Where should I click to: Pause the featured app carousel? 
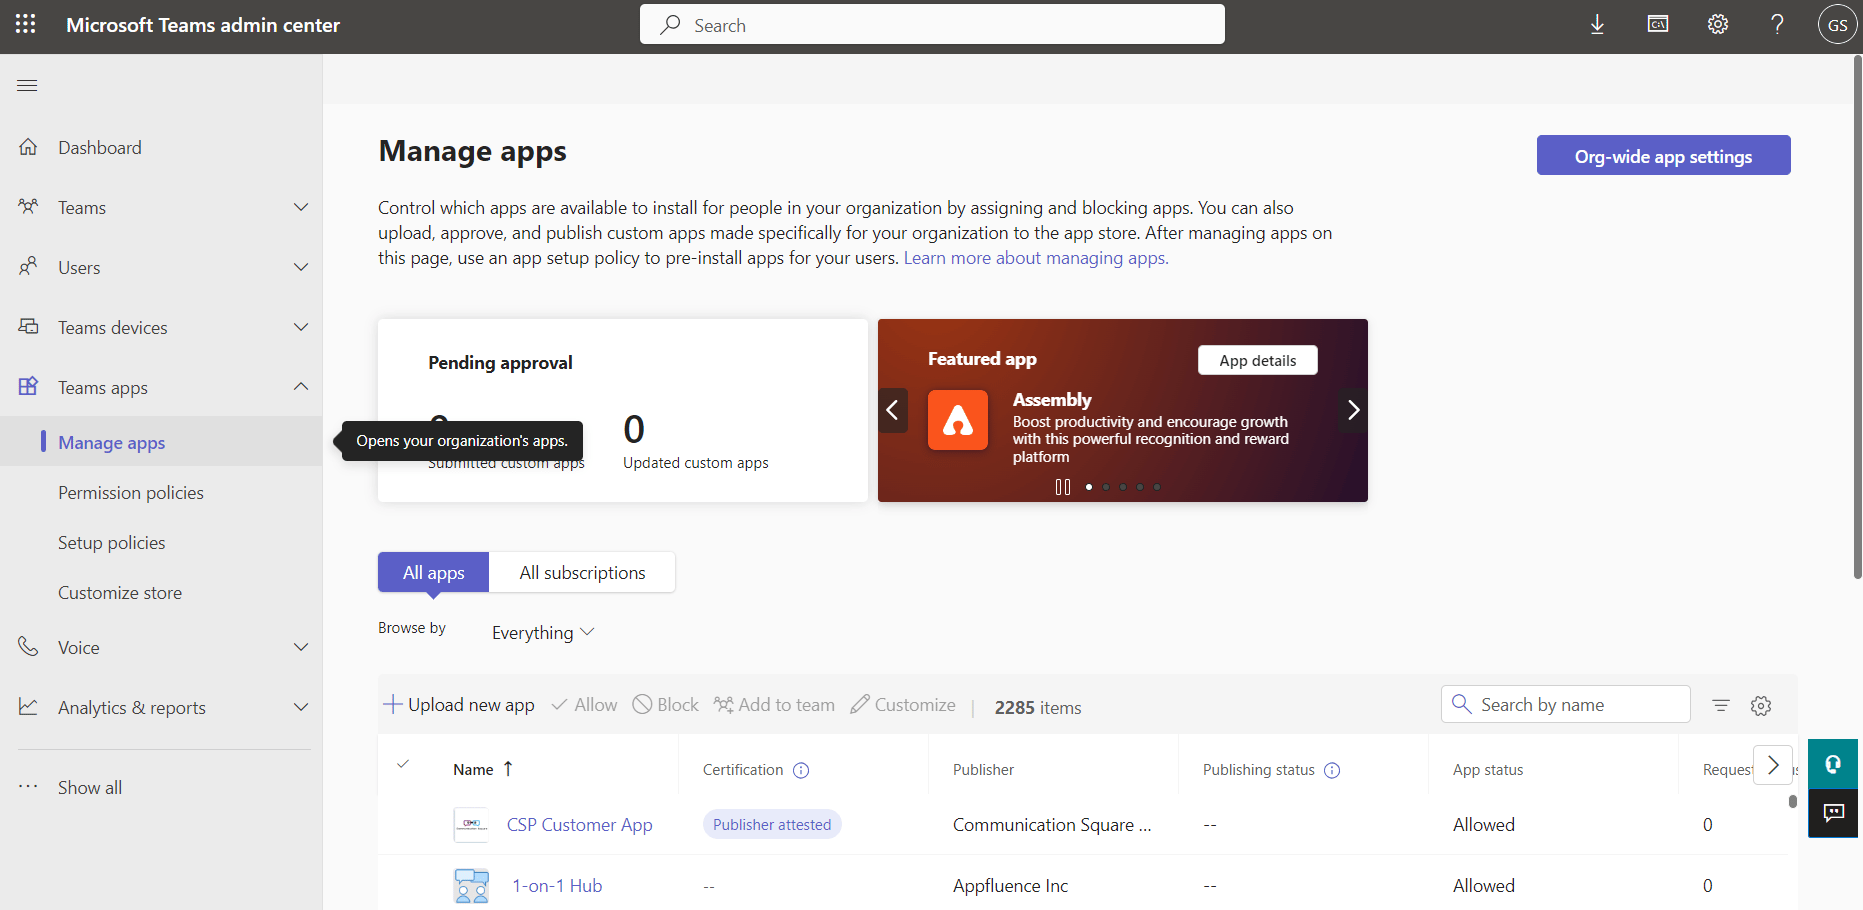click(1063, 487)
